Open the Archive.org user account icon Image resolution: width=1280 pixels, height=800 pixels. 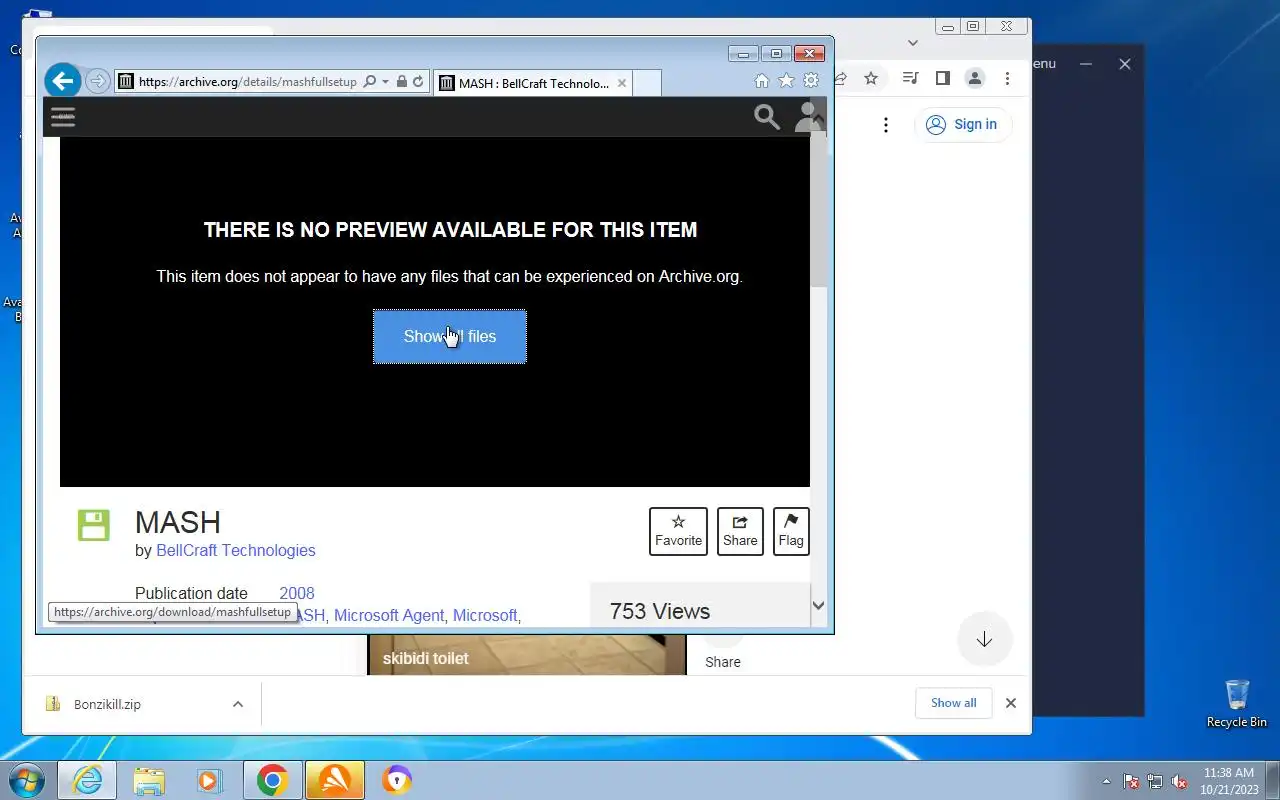point(806,117)
